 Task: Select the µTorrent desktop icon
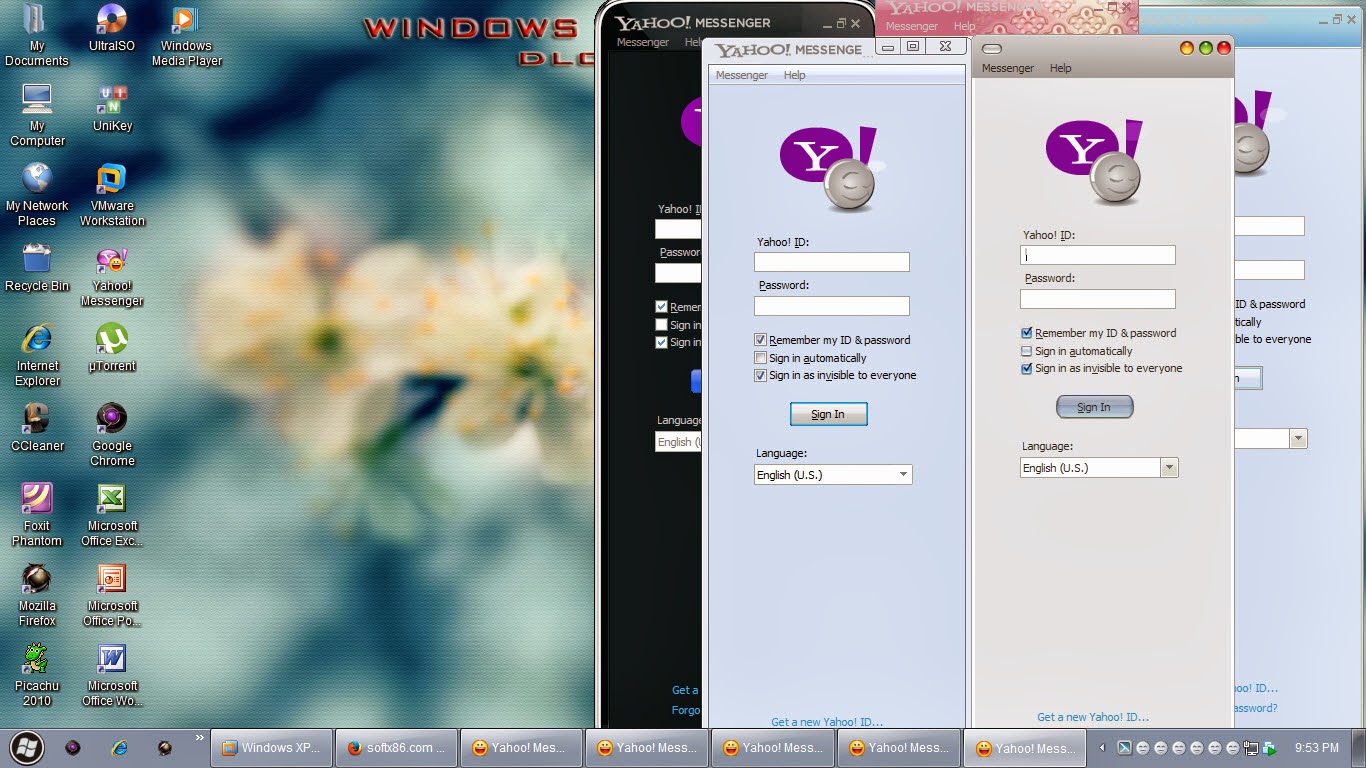[x=112, y=348]
